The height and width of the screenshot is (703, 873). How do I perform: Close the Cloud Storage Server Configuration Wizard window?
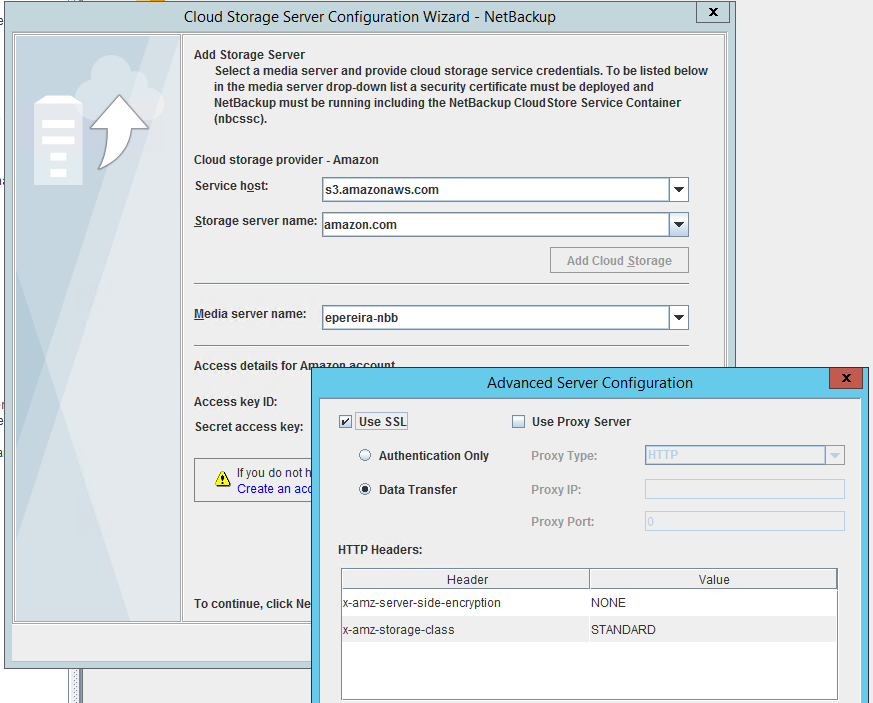[x=713, y=12]
